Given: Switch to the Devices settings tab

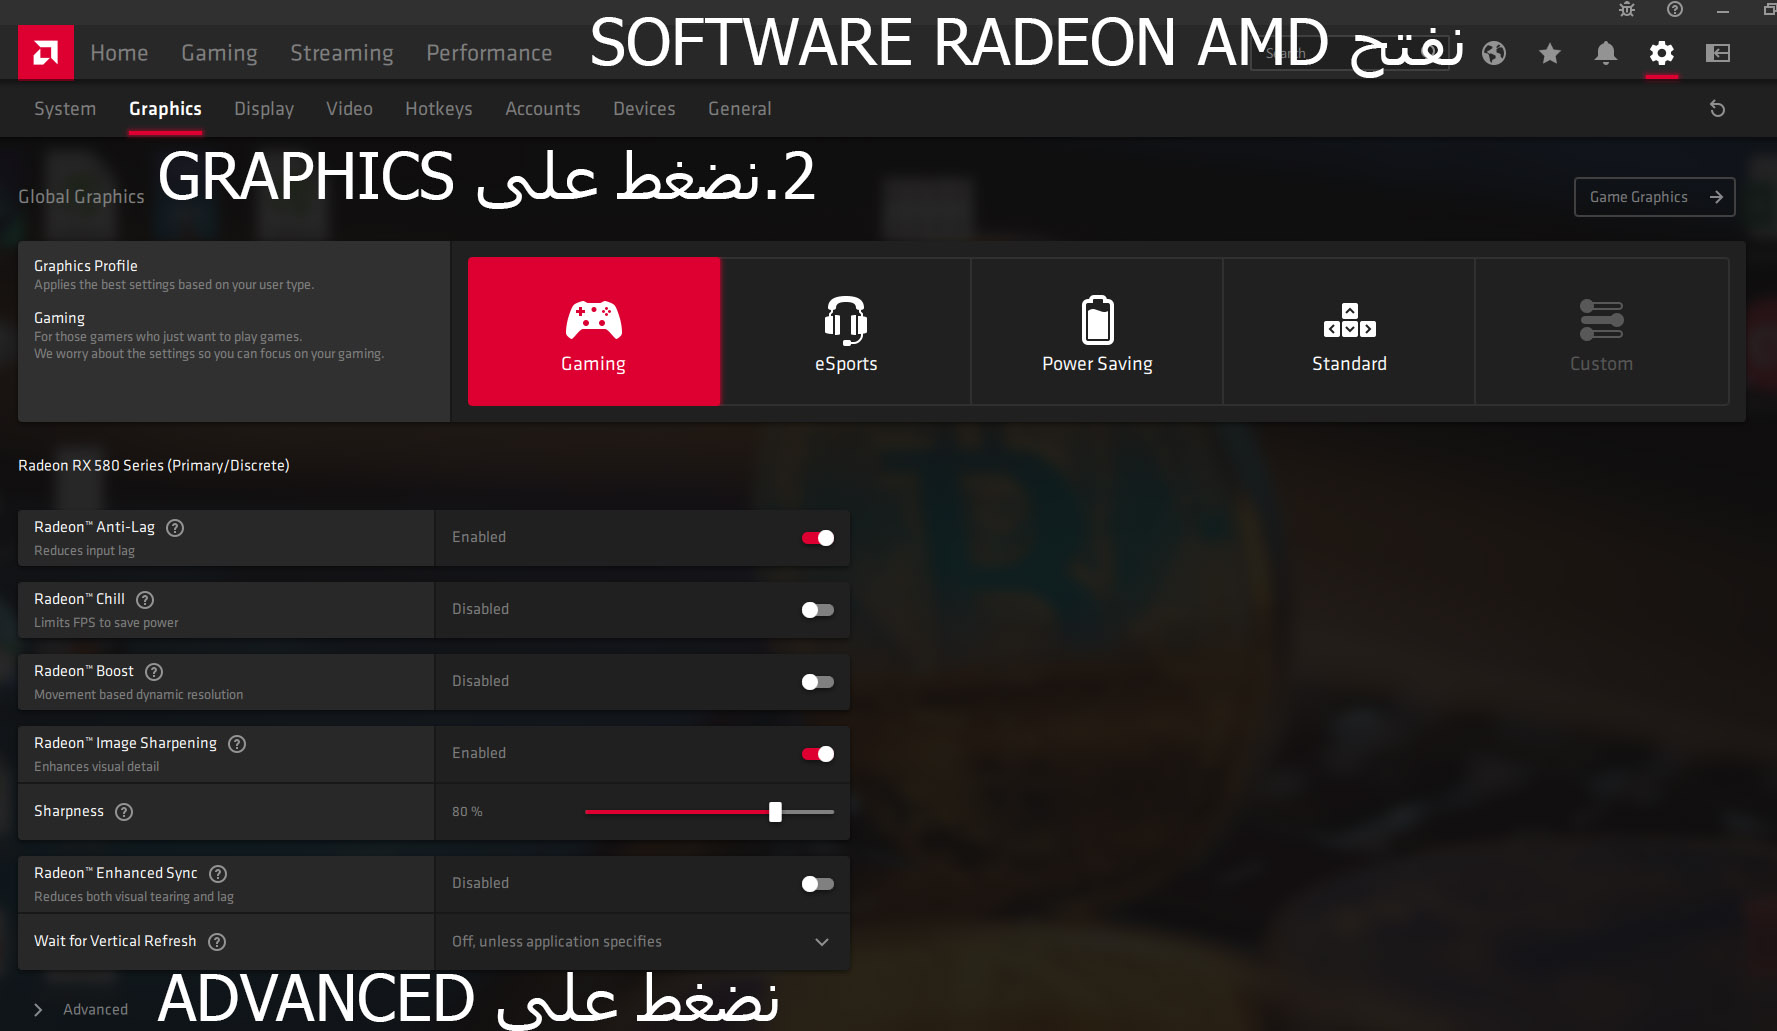Looking at the screenshot, I should click(x=644, y=109).
